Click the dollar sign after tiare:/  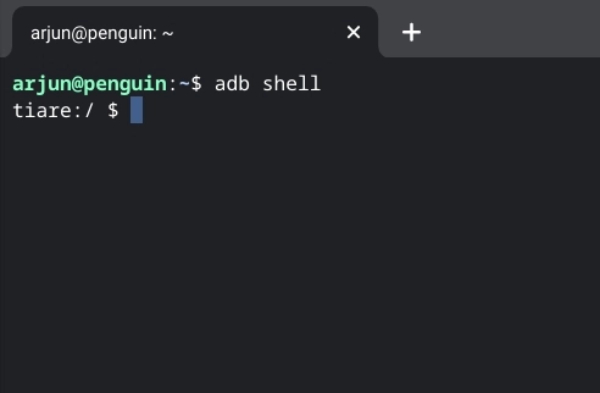coord(113,110)
